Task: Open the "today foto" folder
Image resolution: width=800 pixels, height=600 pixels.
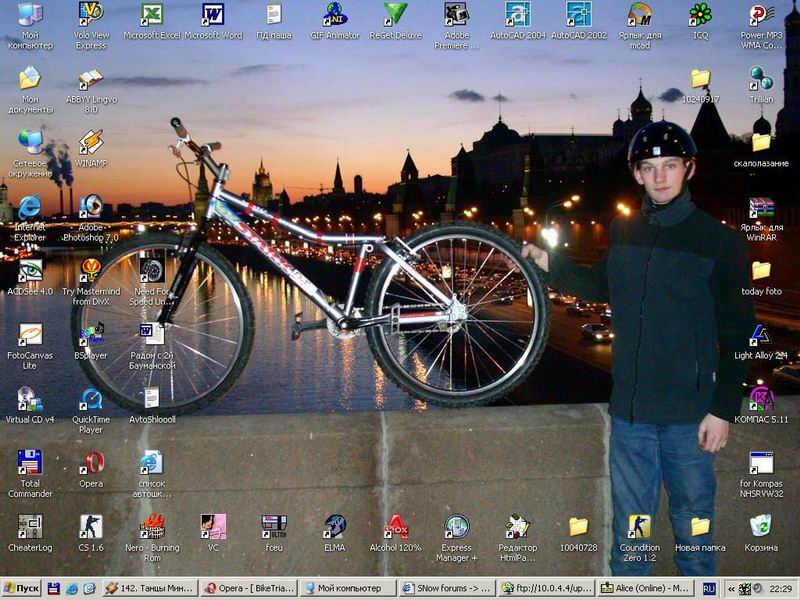Action: click(x=761, y=270)
